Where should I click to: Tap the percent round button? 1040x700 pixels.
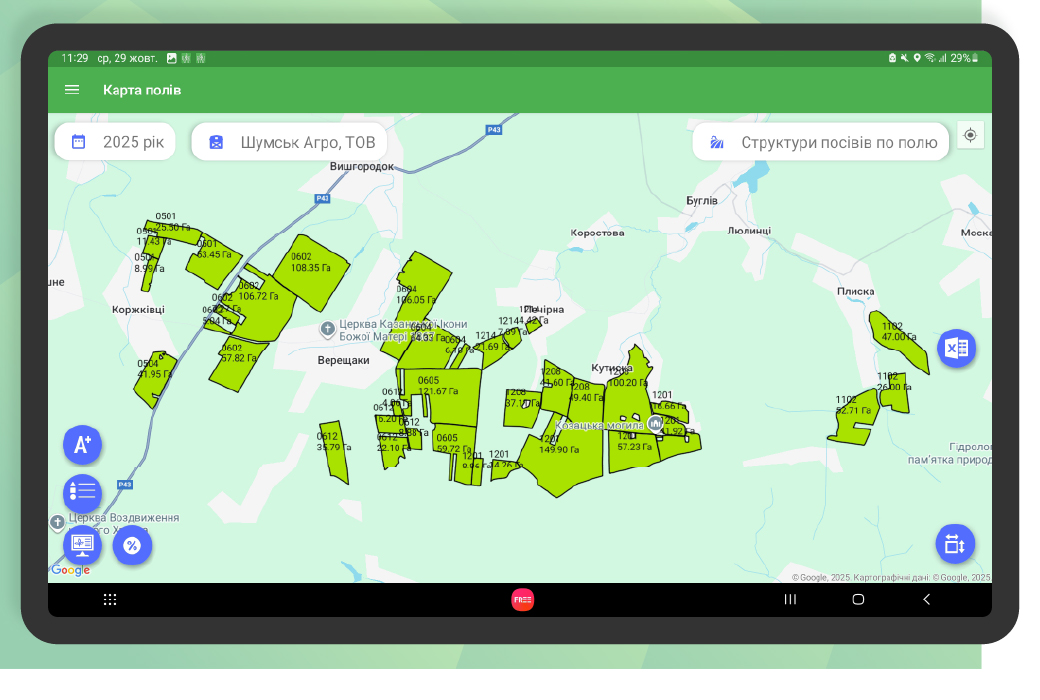point(132,545)
